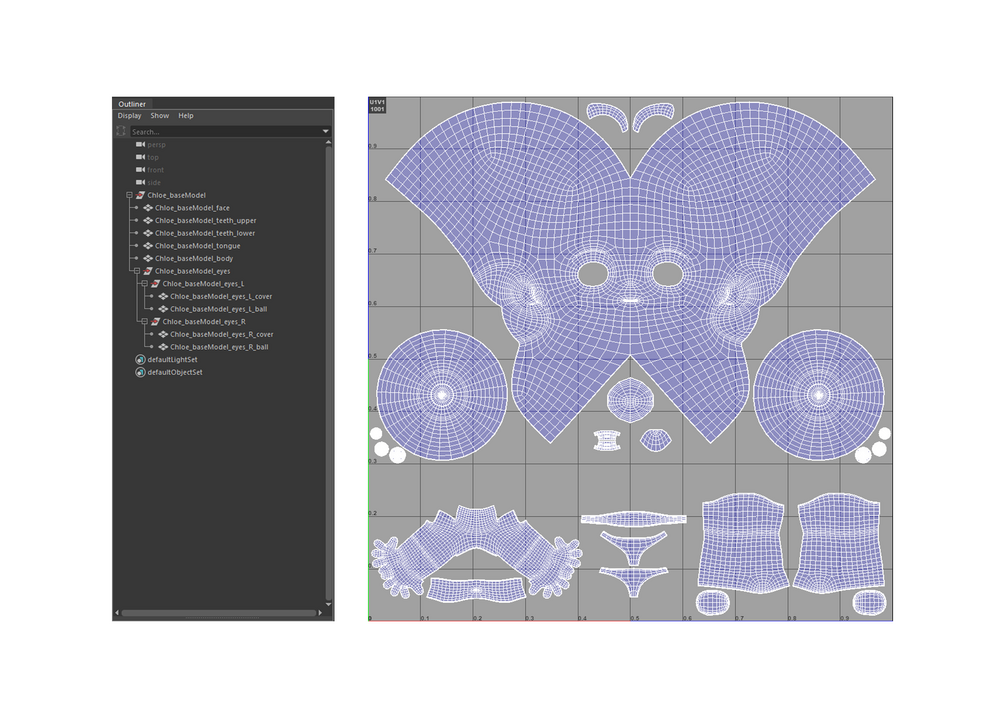Click the Outliner vertical scrollbar down arrow
This screenshot has width=1005, height=718.
point(328,604)
